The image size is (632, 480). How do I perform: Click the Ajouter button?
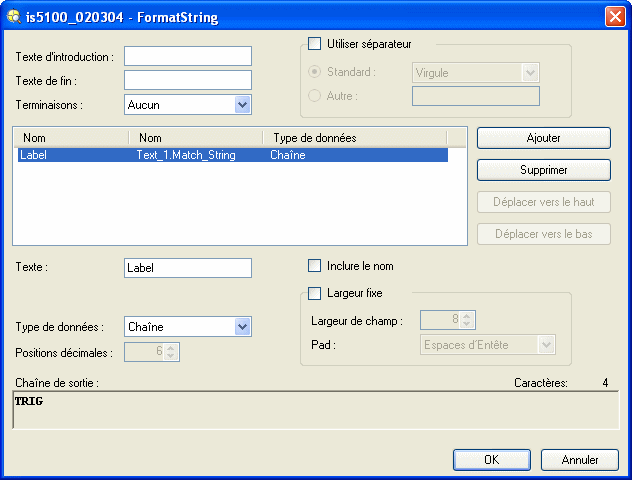[x=543, y=138]
